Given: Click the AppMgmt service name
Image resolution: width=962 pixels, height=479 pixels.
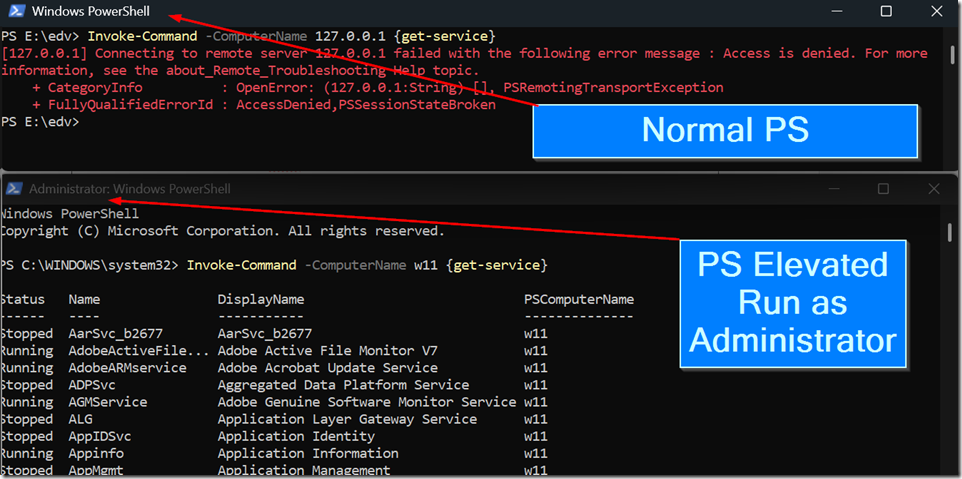Looking at the screenshot, I should click(x=96, y=472).
